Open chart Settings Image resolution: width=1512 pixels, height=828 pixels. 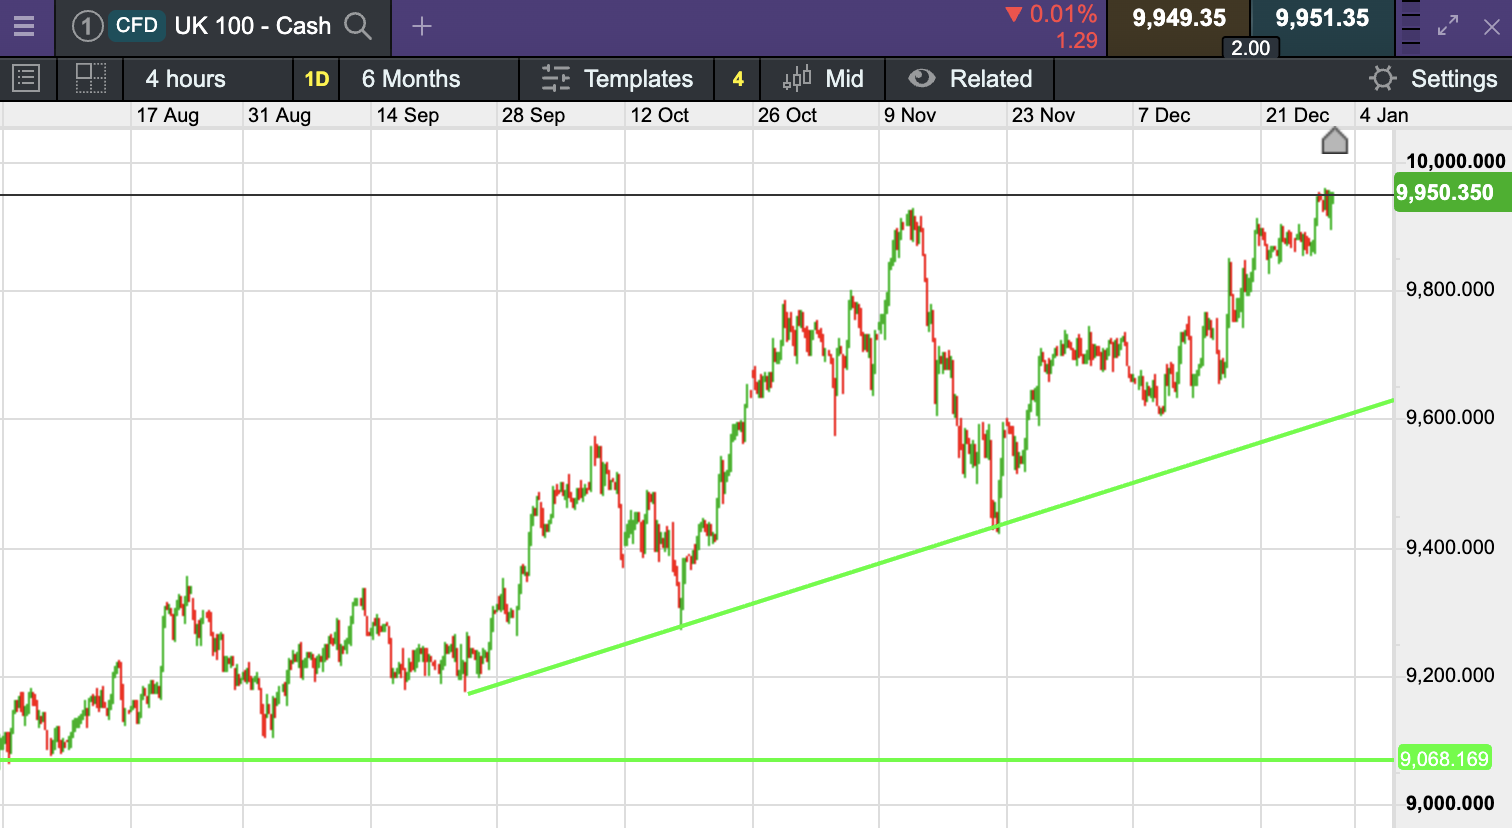click(1433, 79)
